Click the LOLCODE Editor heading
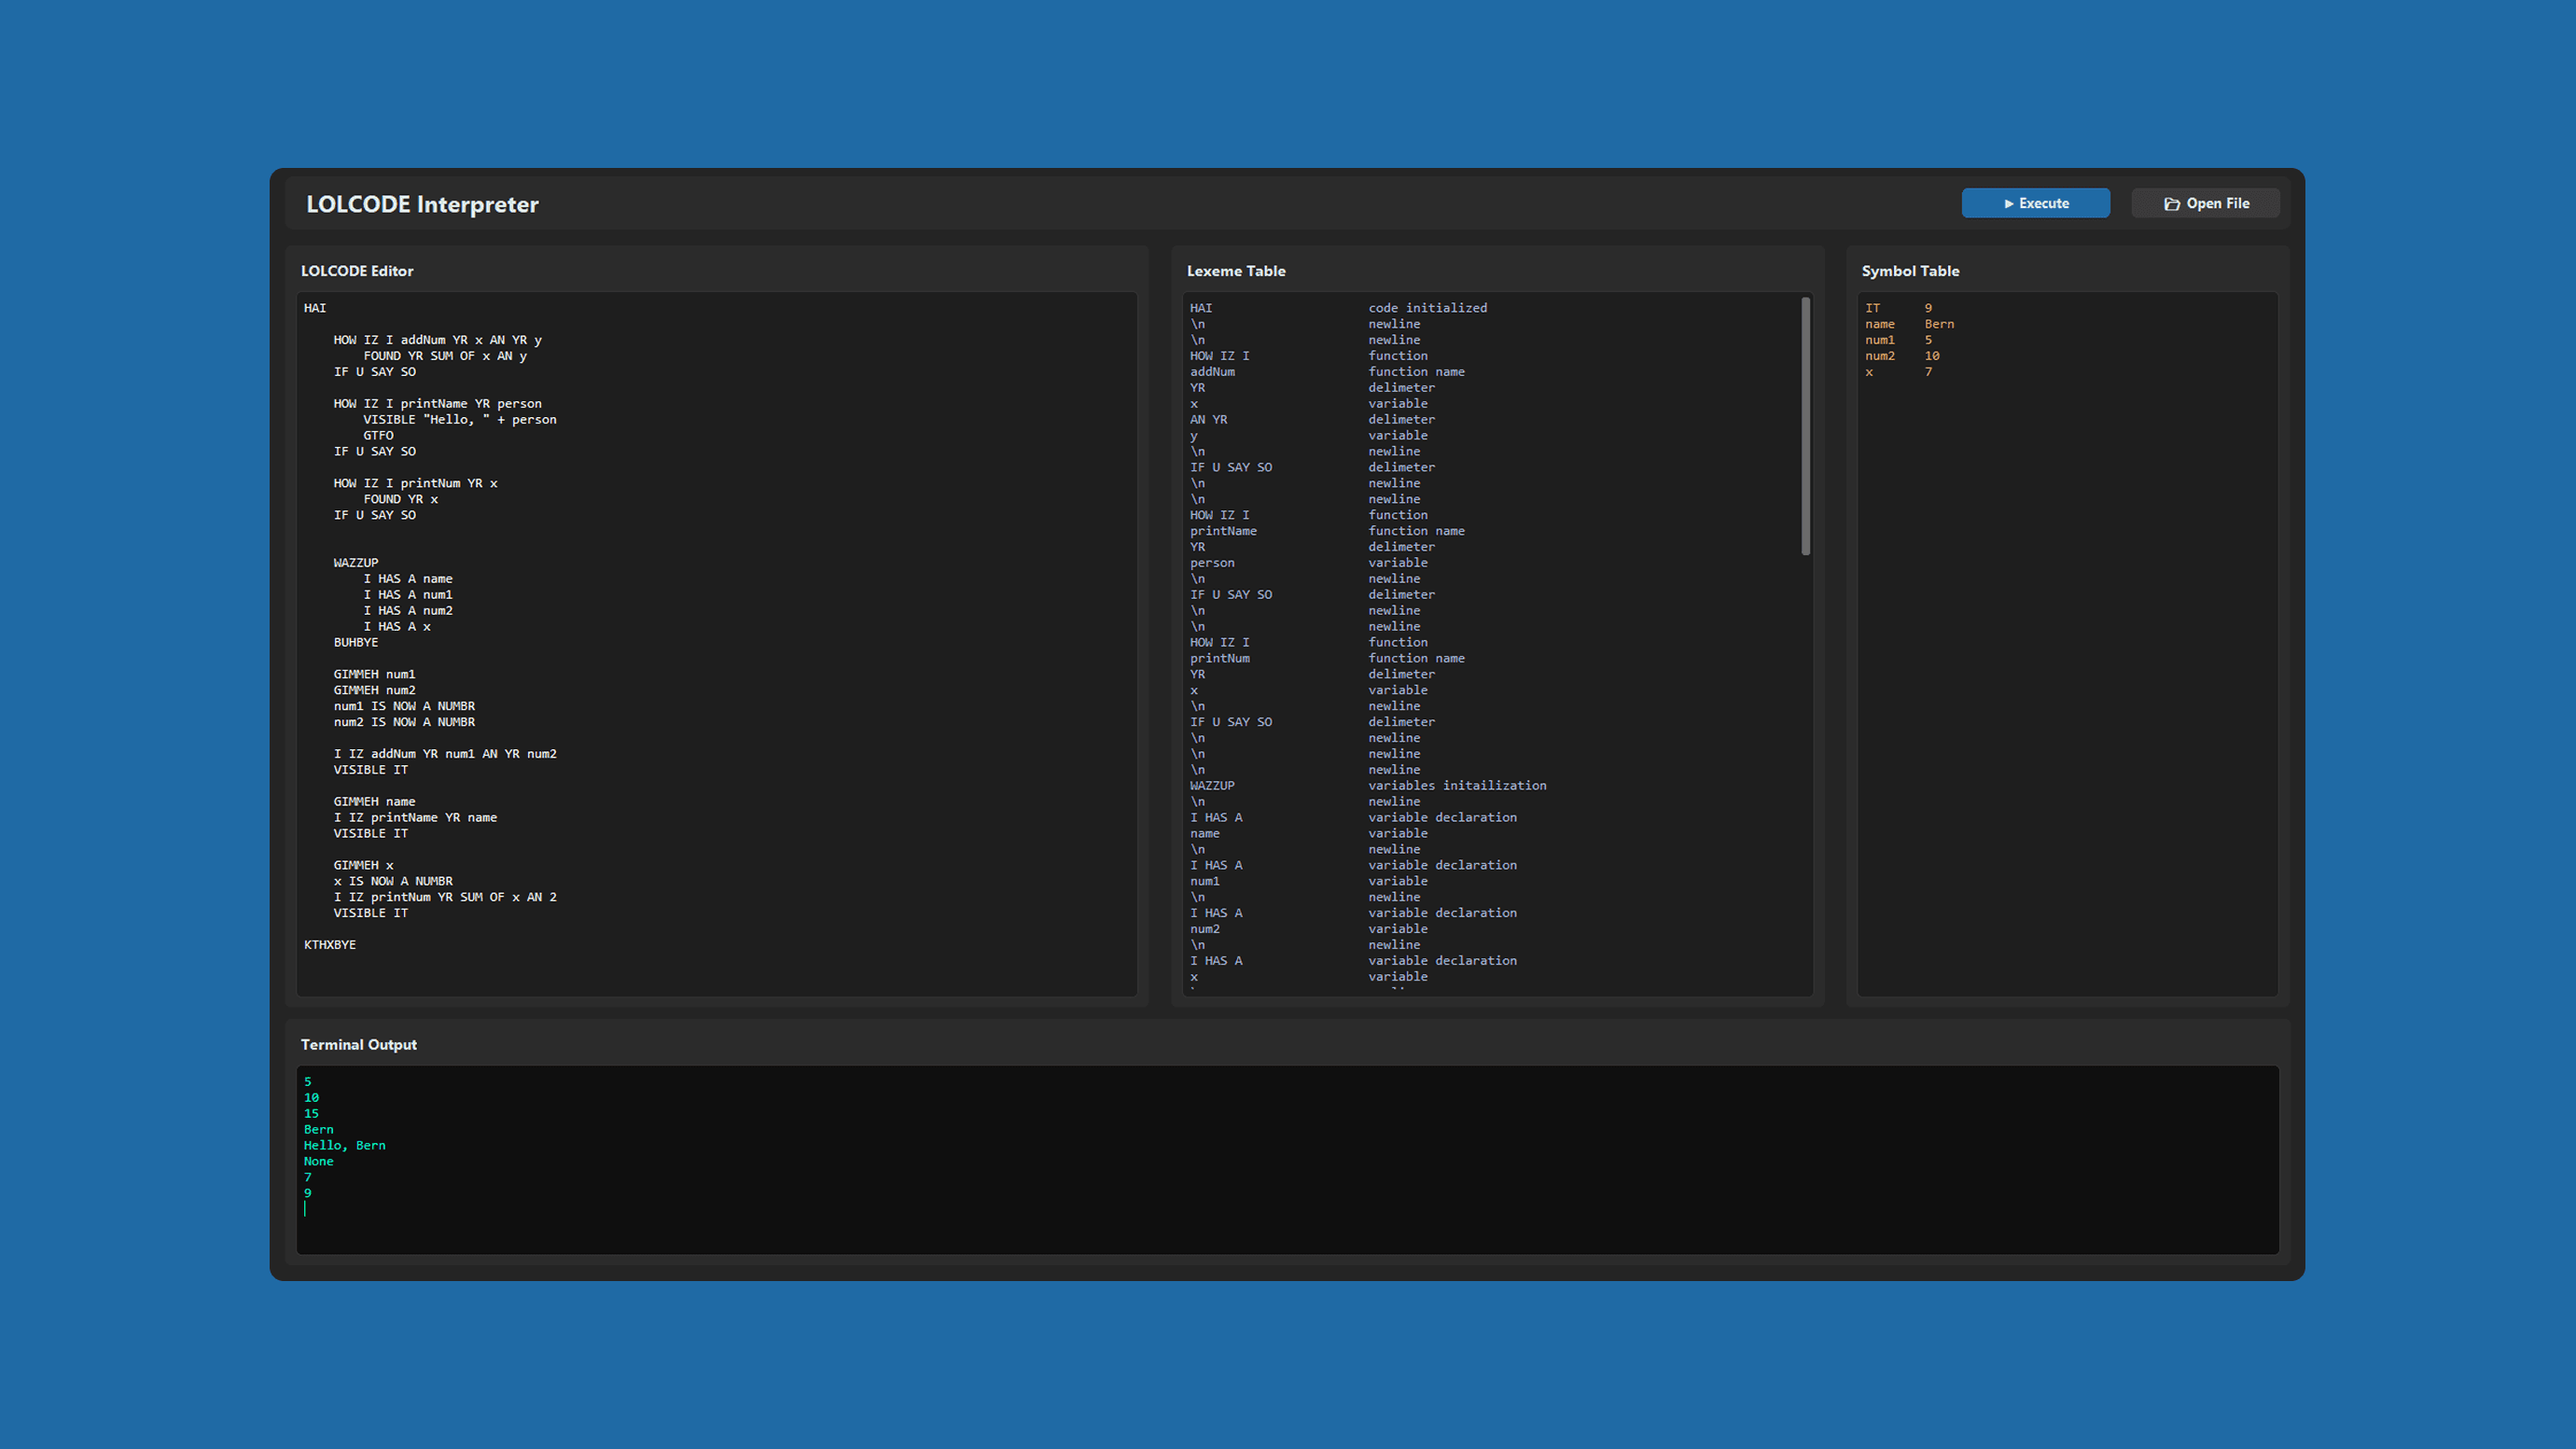The image size is (2576, 1449). [357, 271]
